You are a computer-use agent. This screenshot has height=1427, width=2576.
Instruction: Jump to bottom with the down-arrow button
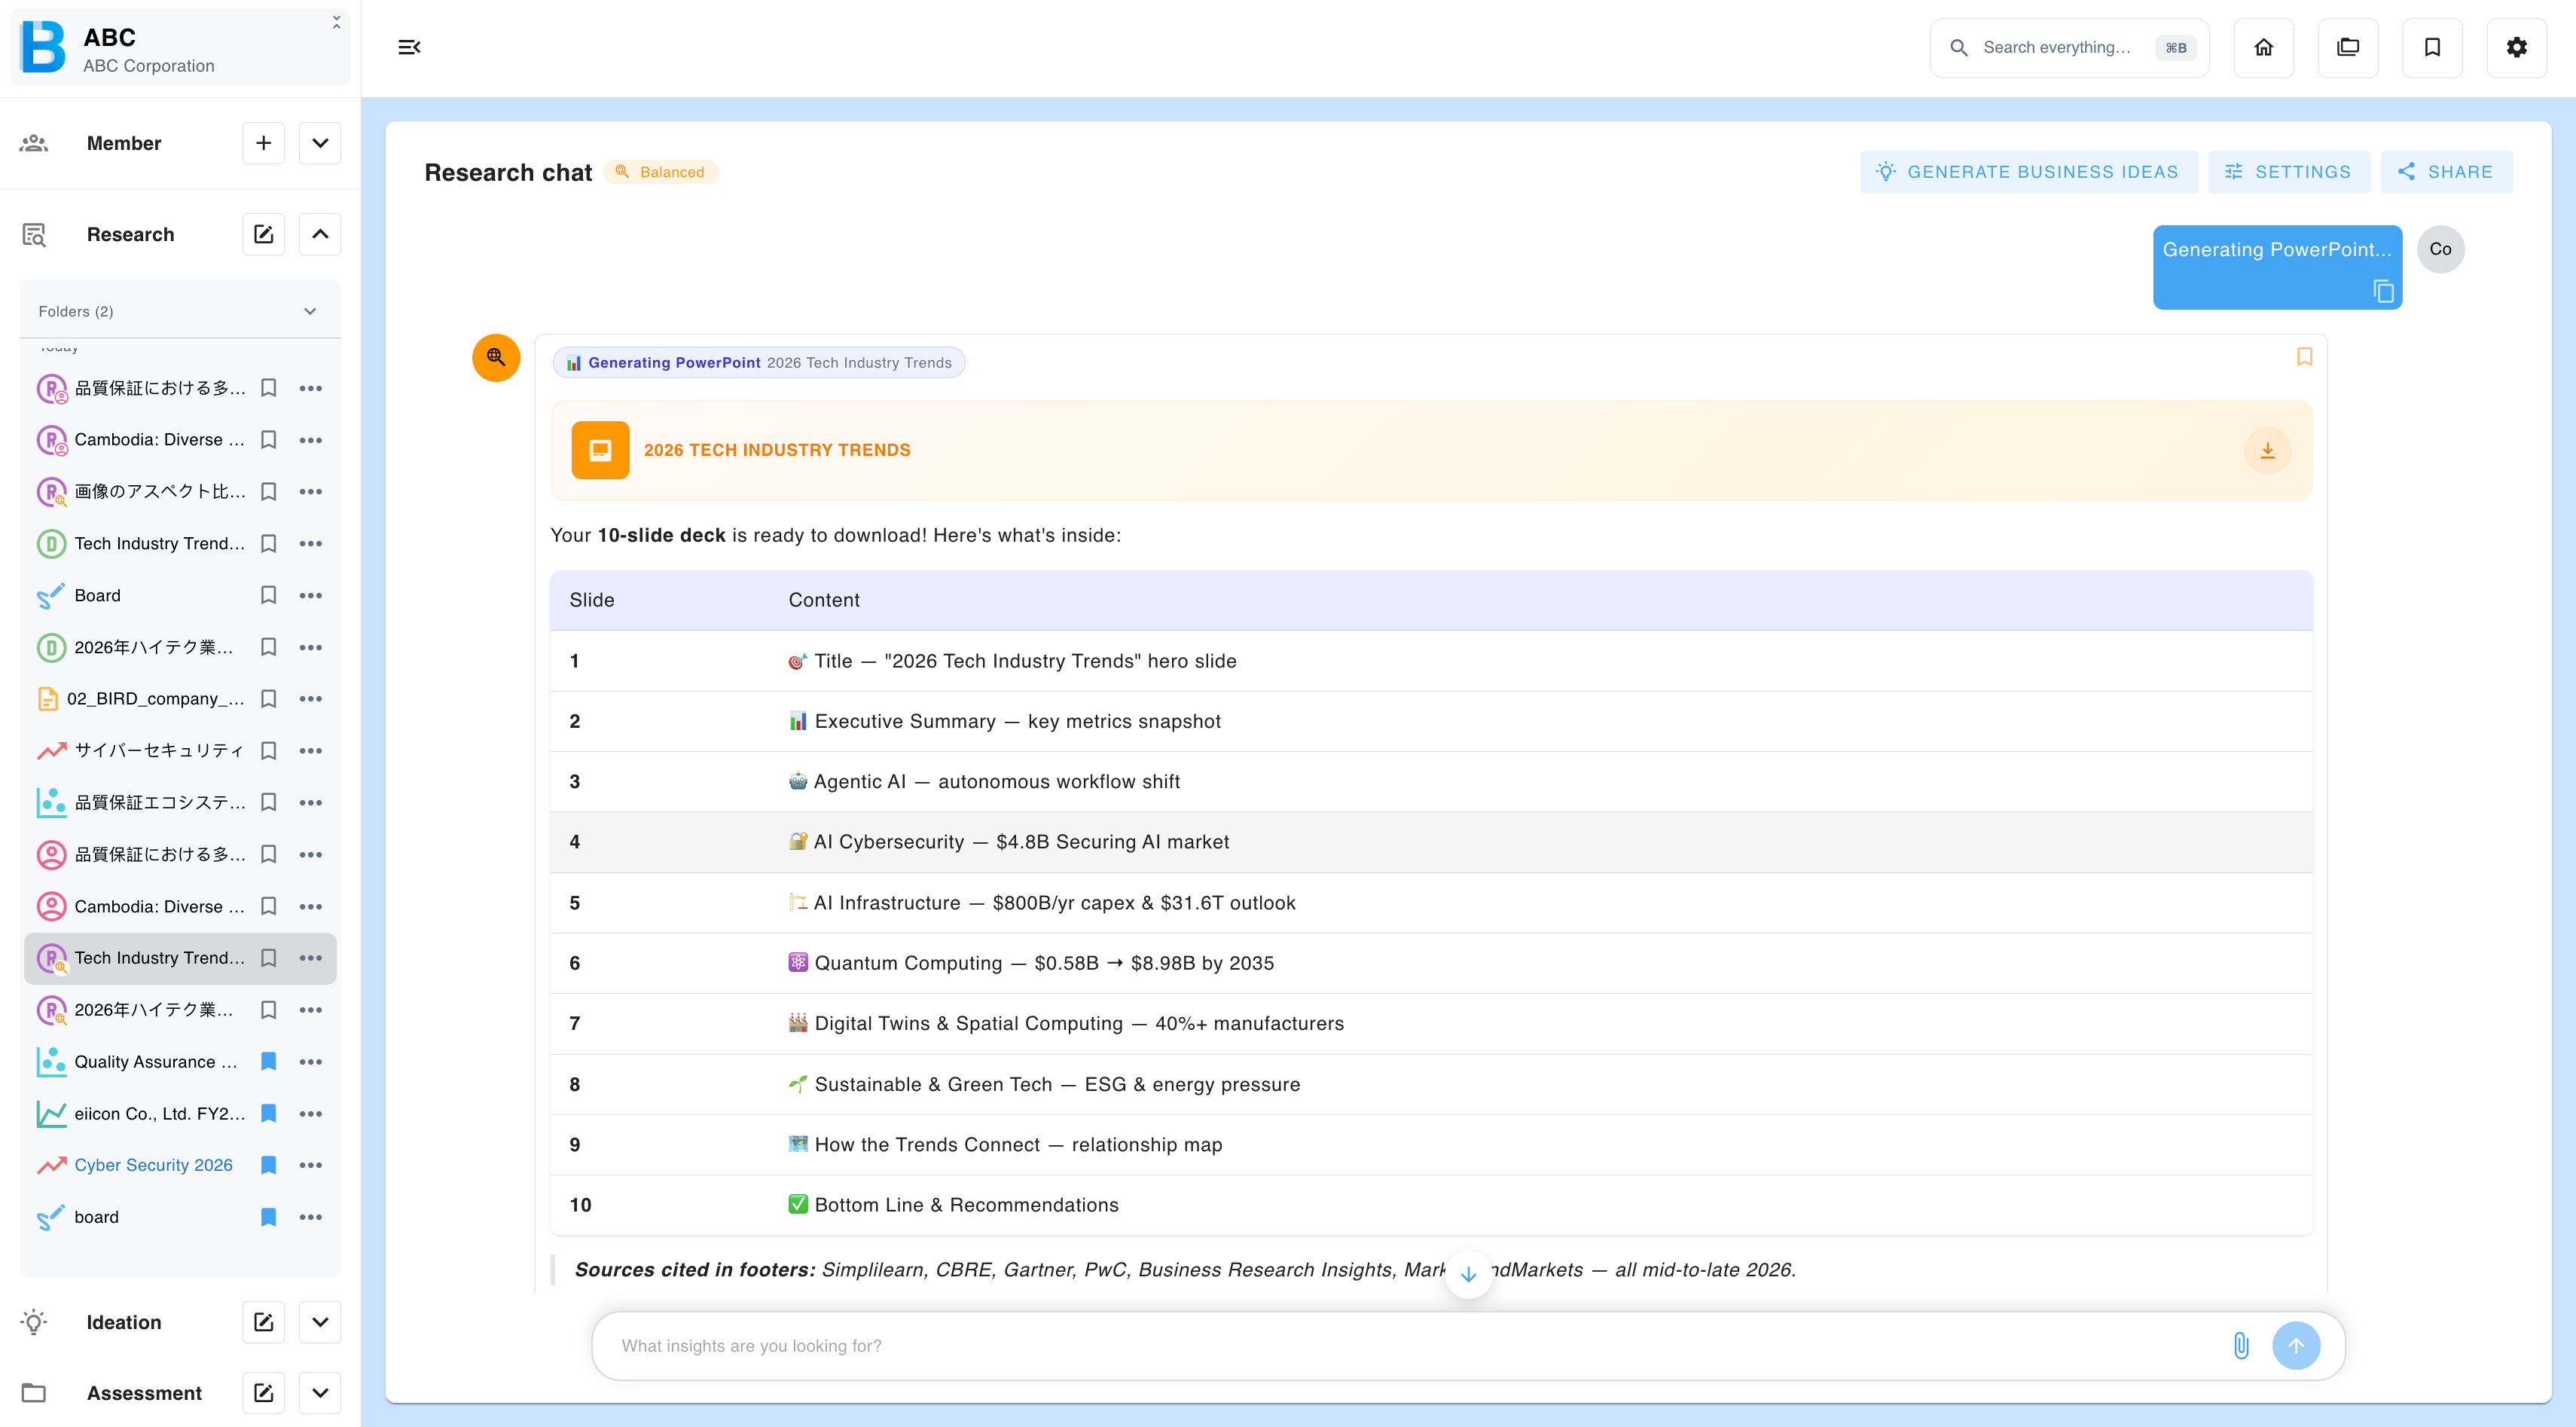(1468, 1274)
